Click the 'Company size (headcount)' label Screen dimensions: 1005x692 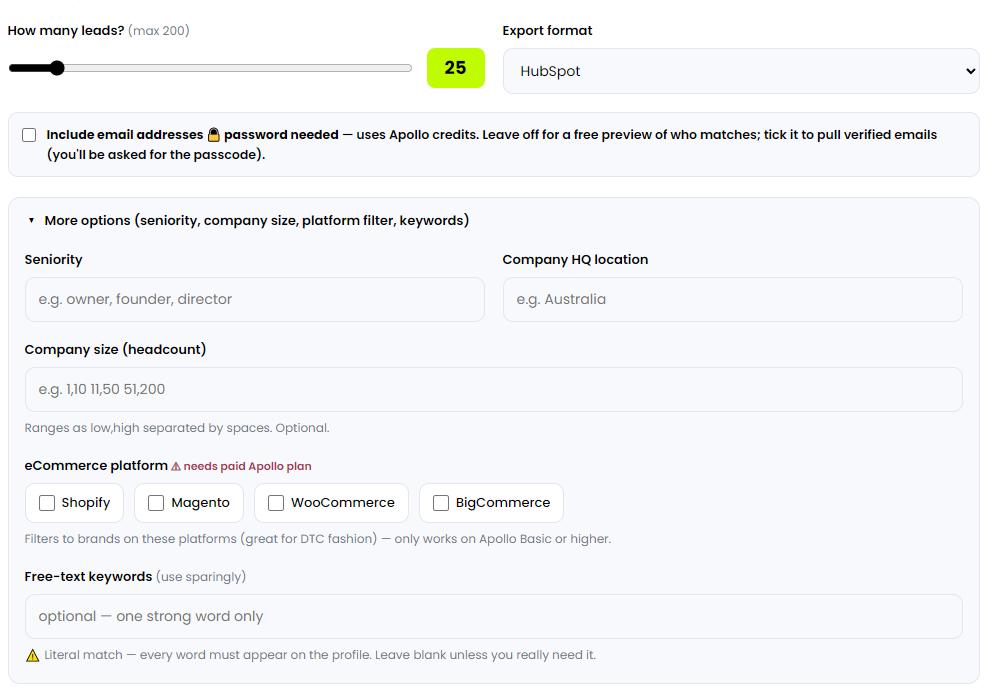[115, 349]
